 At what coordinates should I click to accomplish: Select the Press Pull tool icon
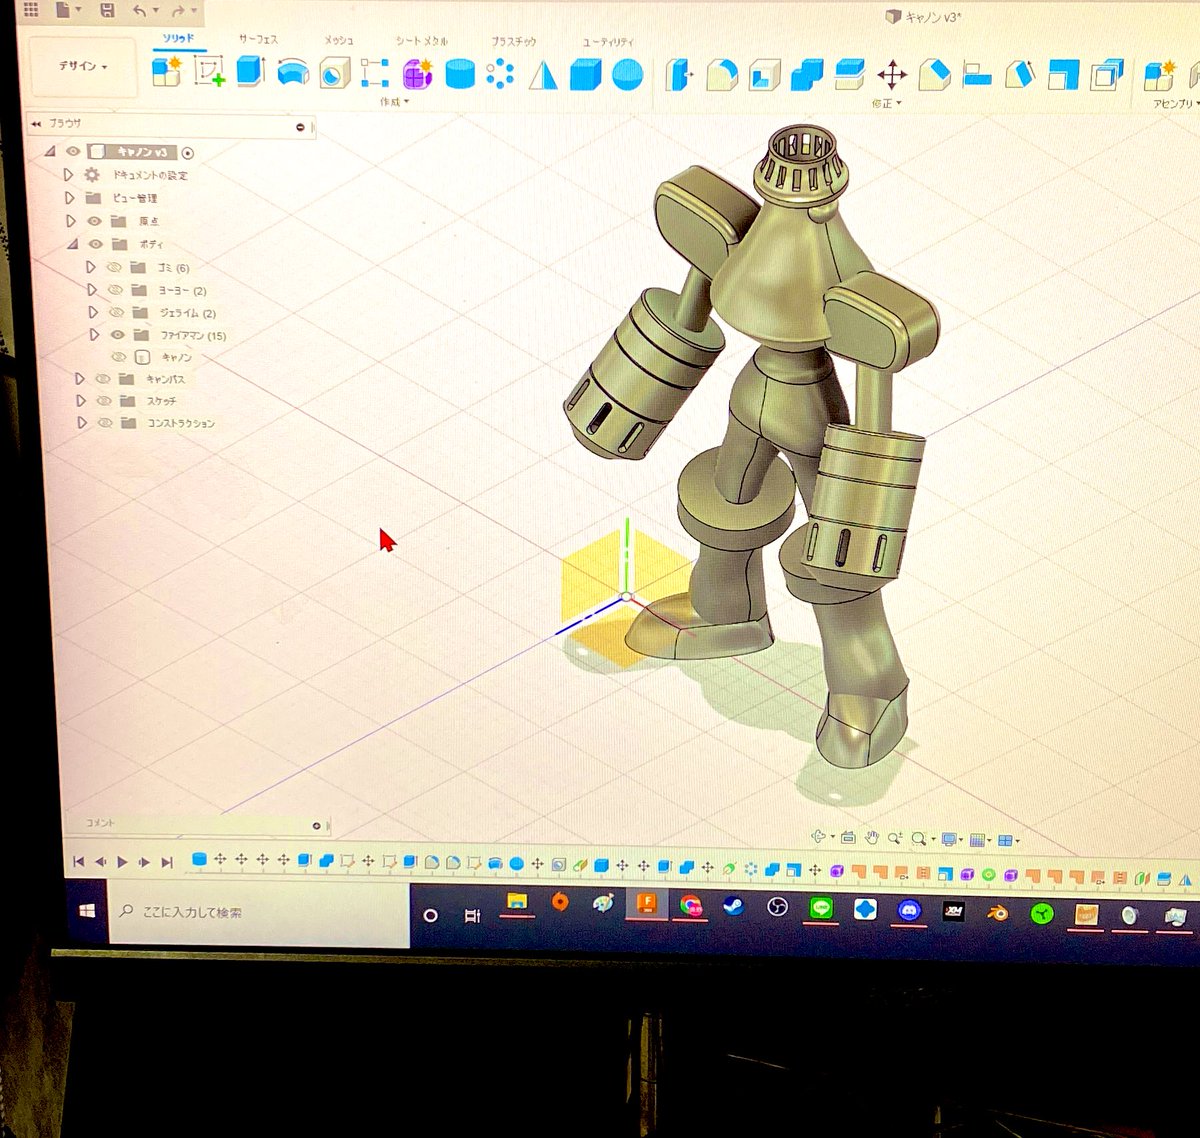point(679,75)
